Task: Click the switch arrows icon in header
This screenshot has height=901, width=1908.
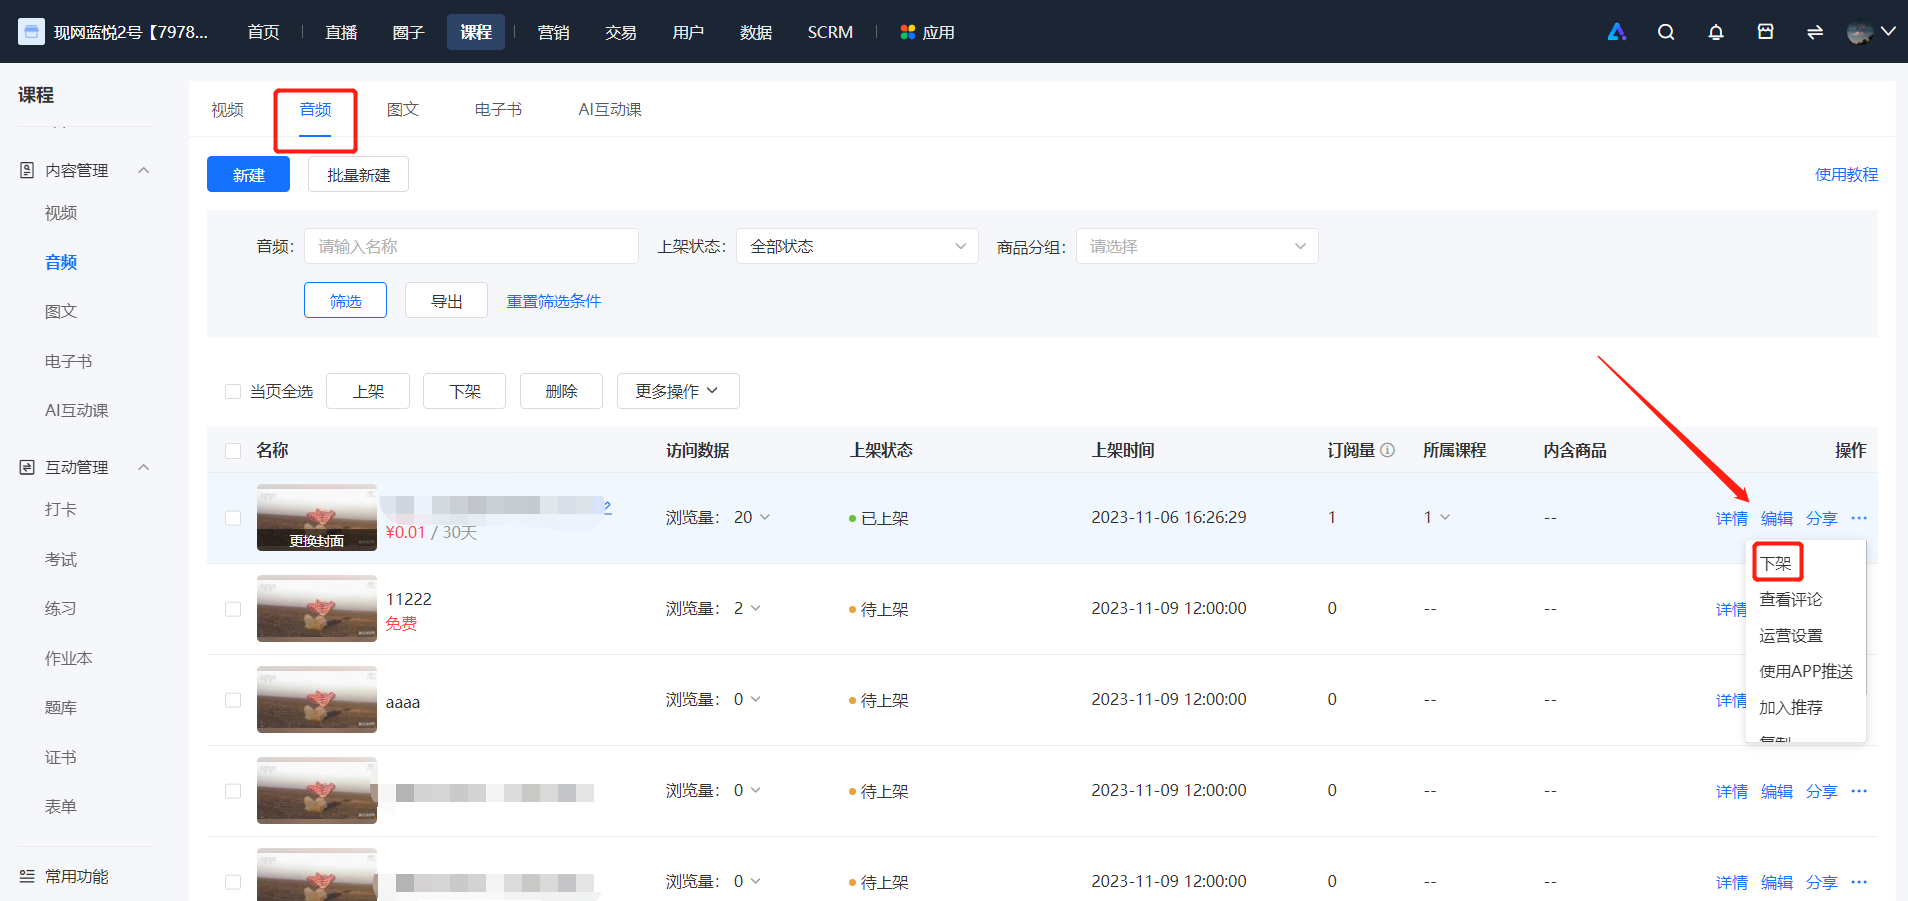Action: 1814,32
